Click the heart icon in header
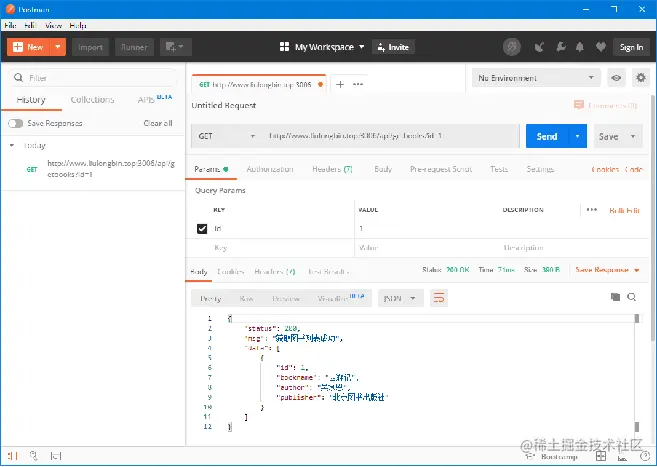This screenshot has height=467, width=657. [601, 47]
